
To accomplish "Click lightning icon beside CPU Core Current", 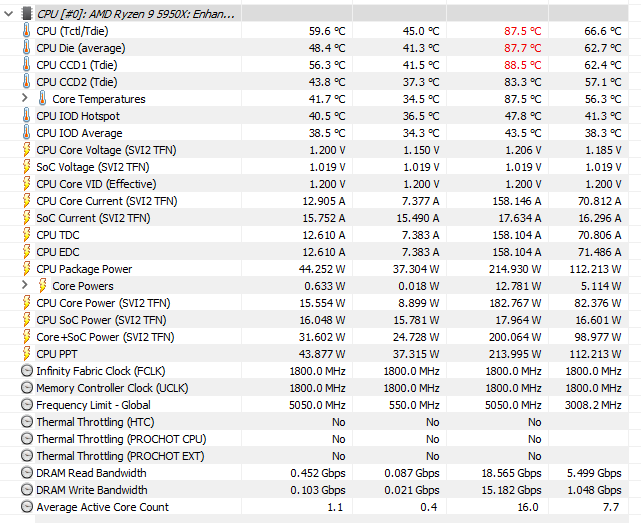I will pos(27,201).
